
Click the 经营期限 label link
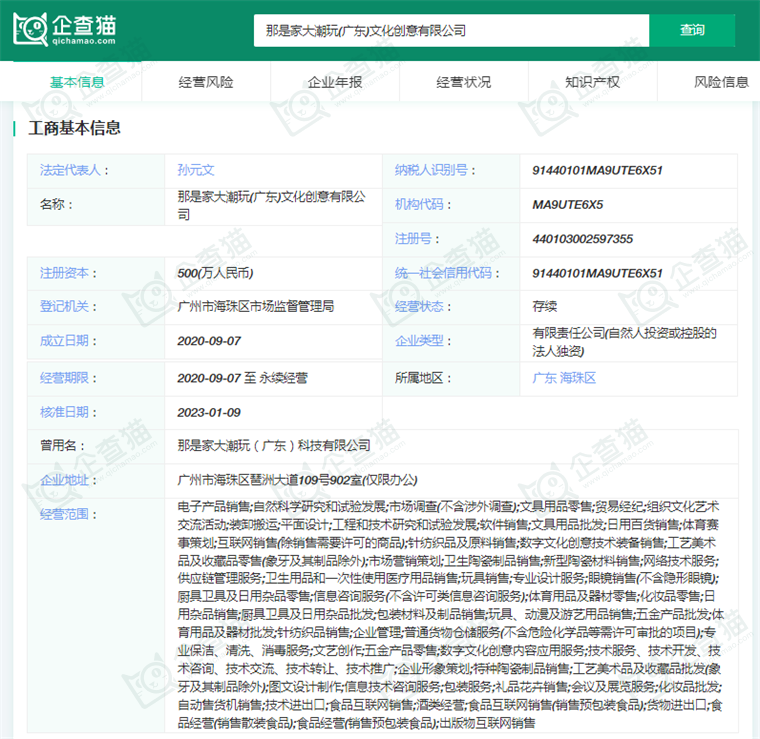click(64, 378)
